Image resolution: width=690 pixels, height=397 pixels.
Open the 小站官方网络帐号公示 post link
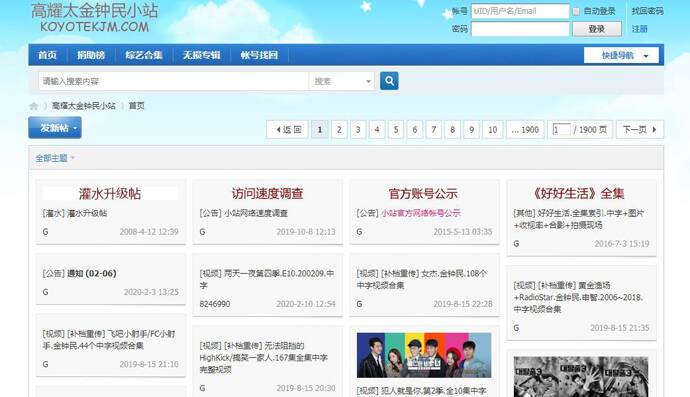(421, 213)
